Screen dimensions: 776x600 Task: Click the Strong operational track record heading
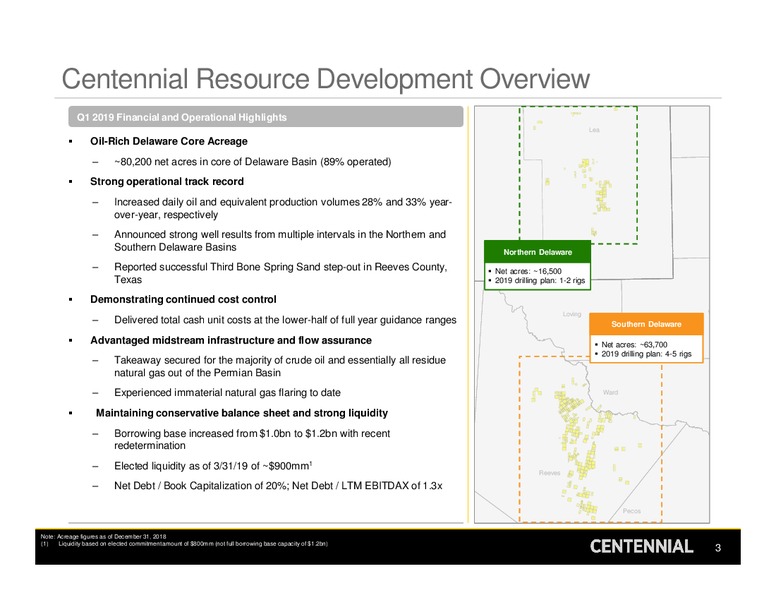pyautogui.click(x=167, y=182)
